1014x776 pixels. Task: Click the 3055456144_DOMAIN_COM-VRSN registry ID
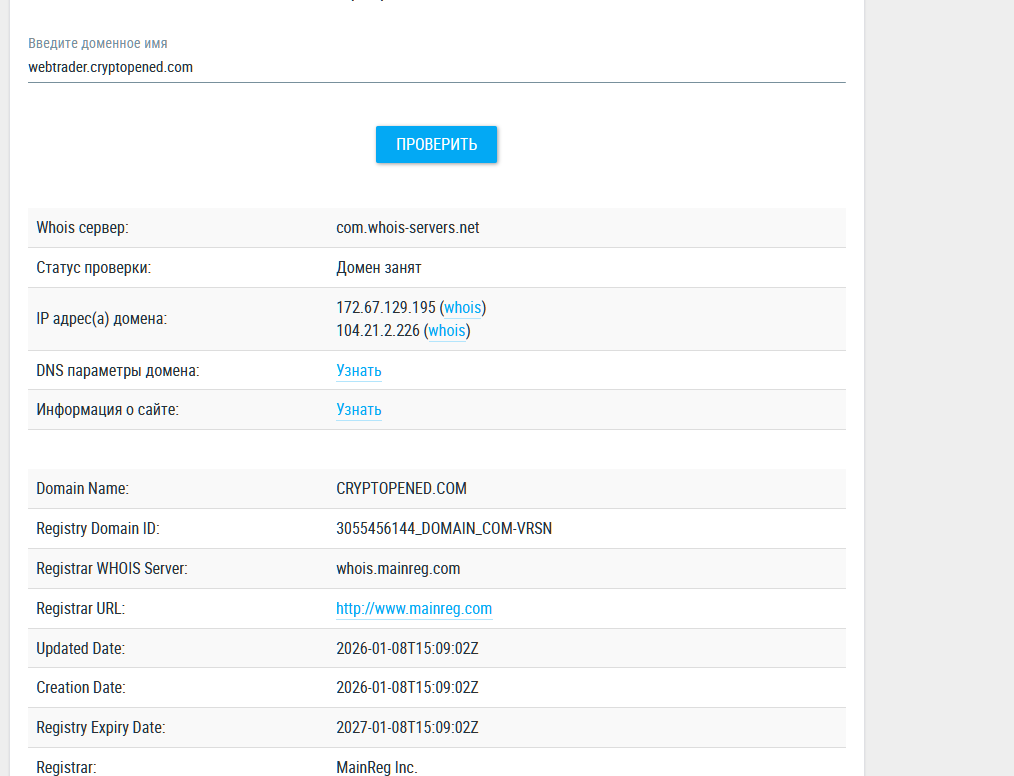444,529
